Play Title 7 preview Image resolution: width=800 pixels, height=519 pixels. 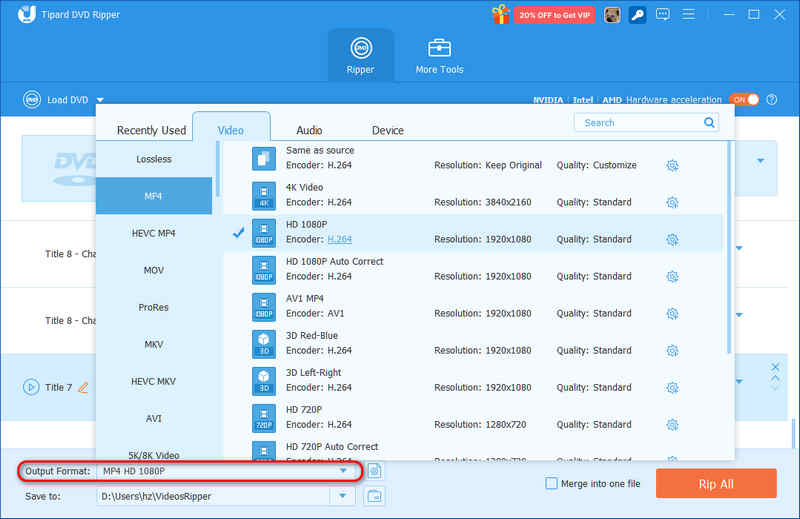click(31, 387)
